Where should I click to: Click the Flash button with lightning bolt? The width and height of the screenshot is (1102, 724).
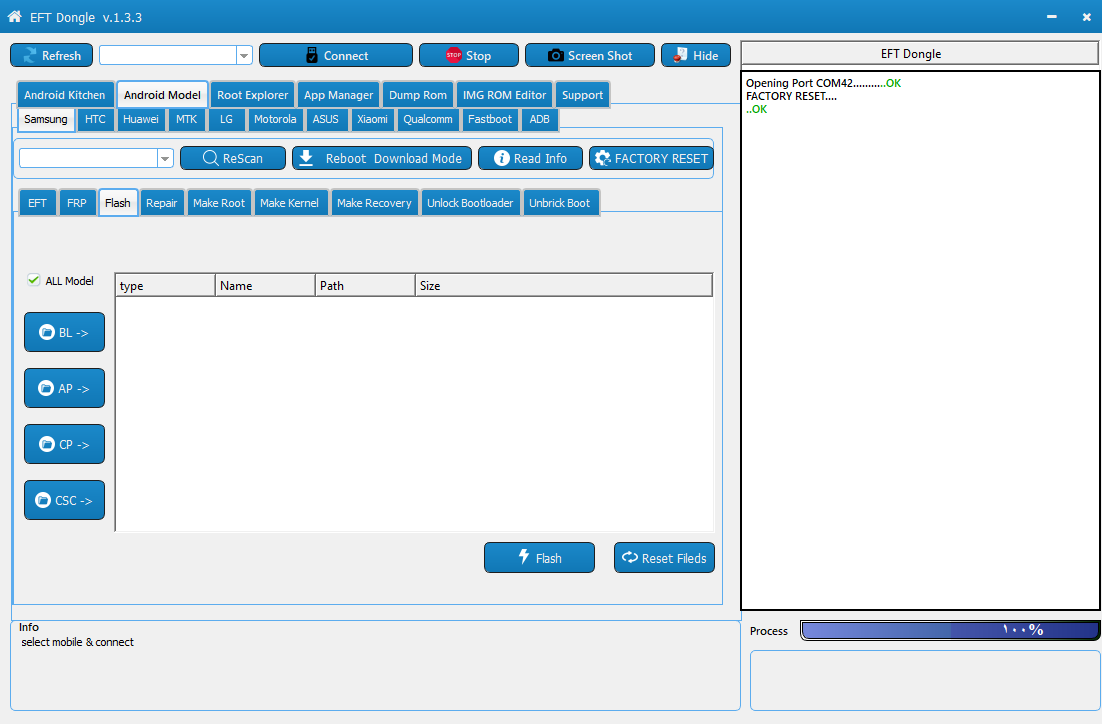539,557
